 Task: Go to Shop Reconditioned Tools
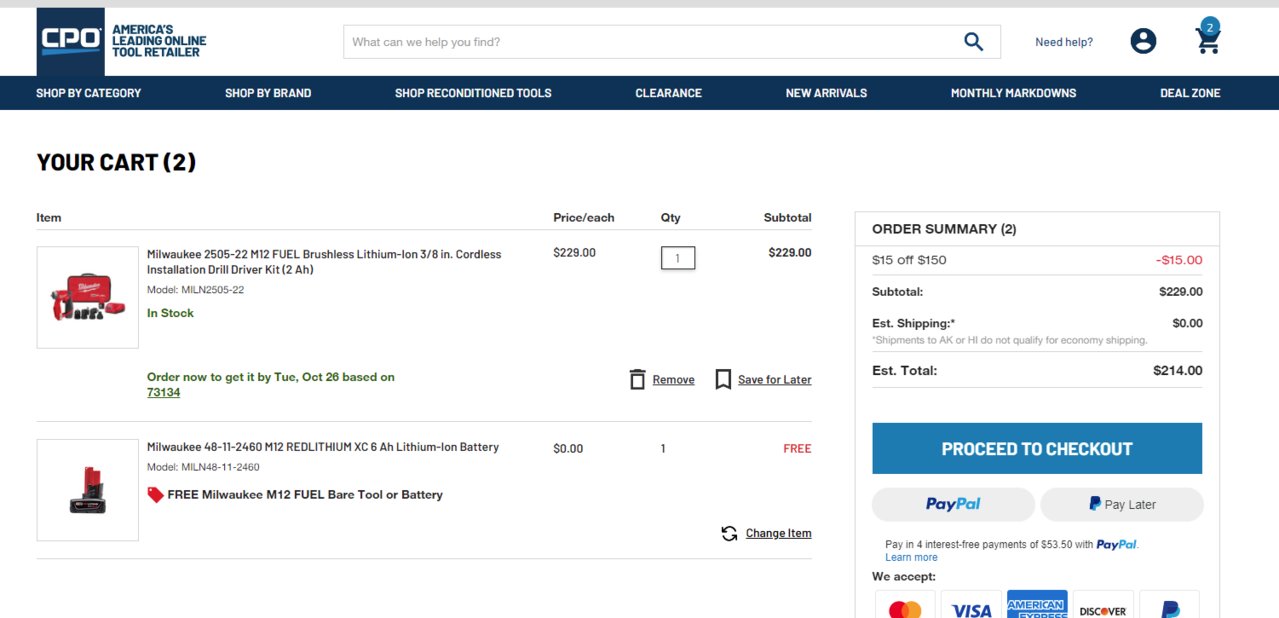(x=473, y=93)
